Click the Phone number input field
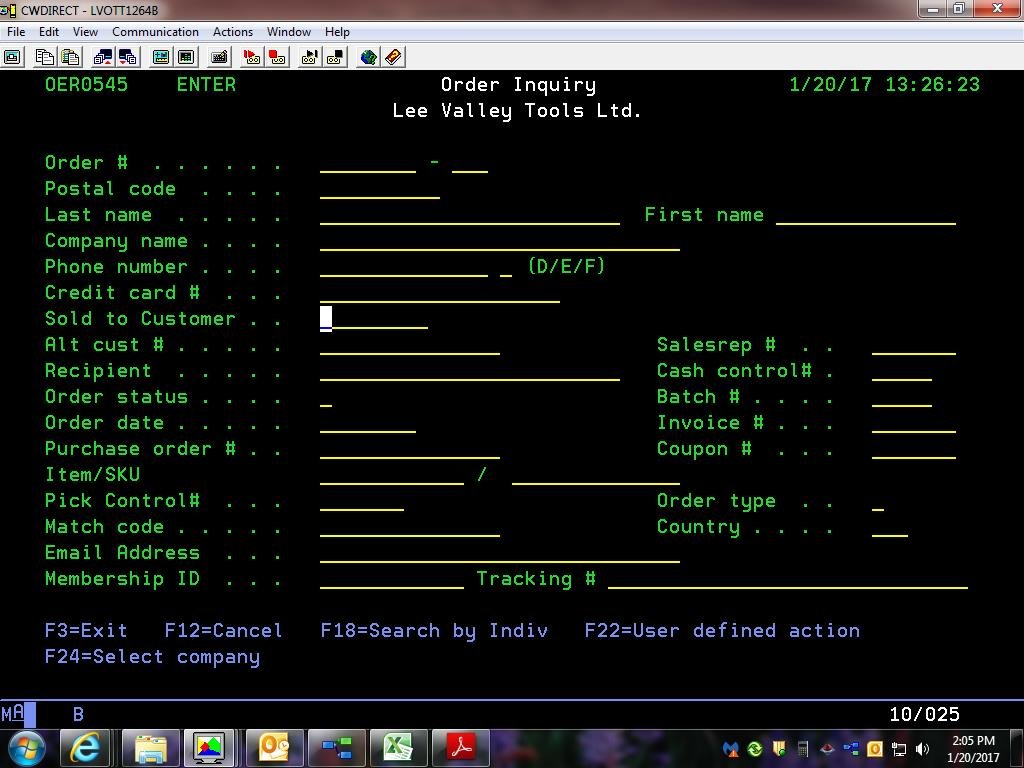 coord(404,268)
